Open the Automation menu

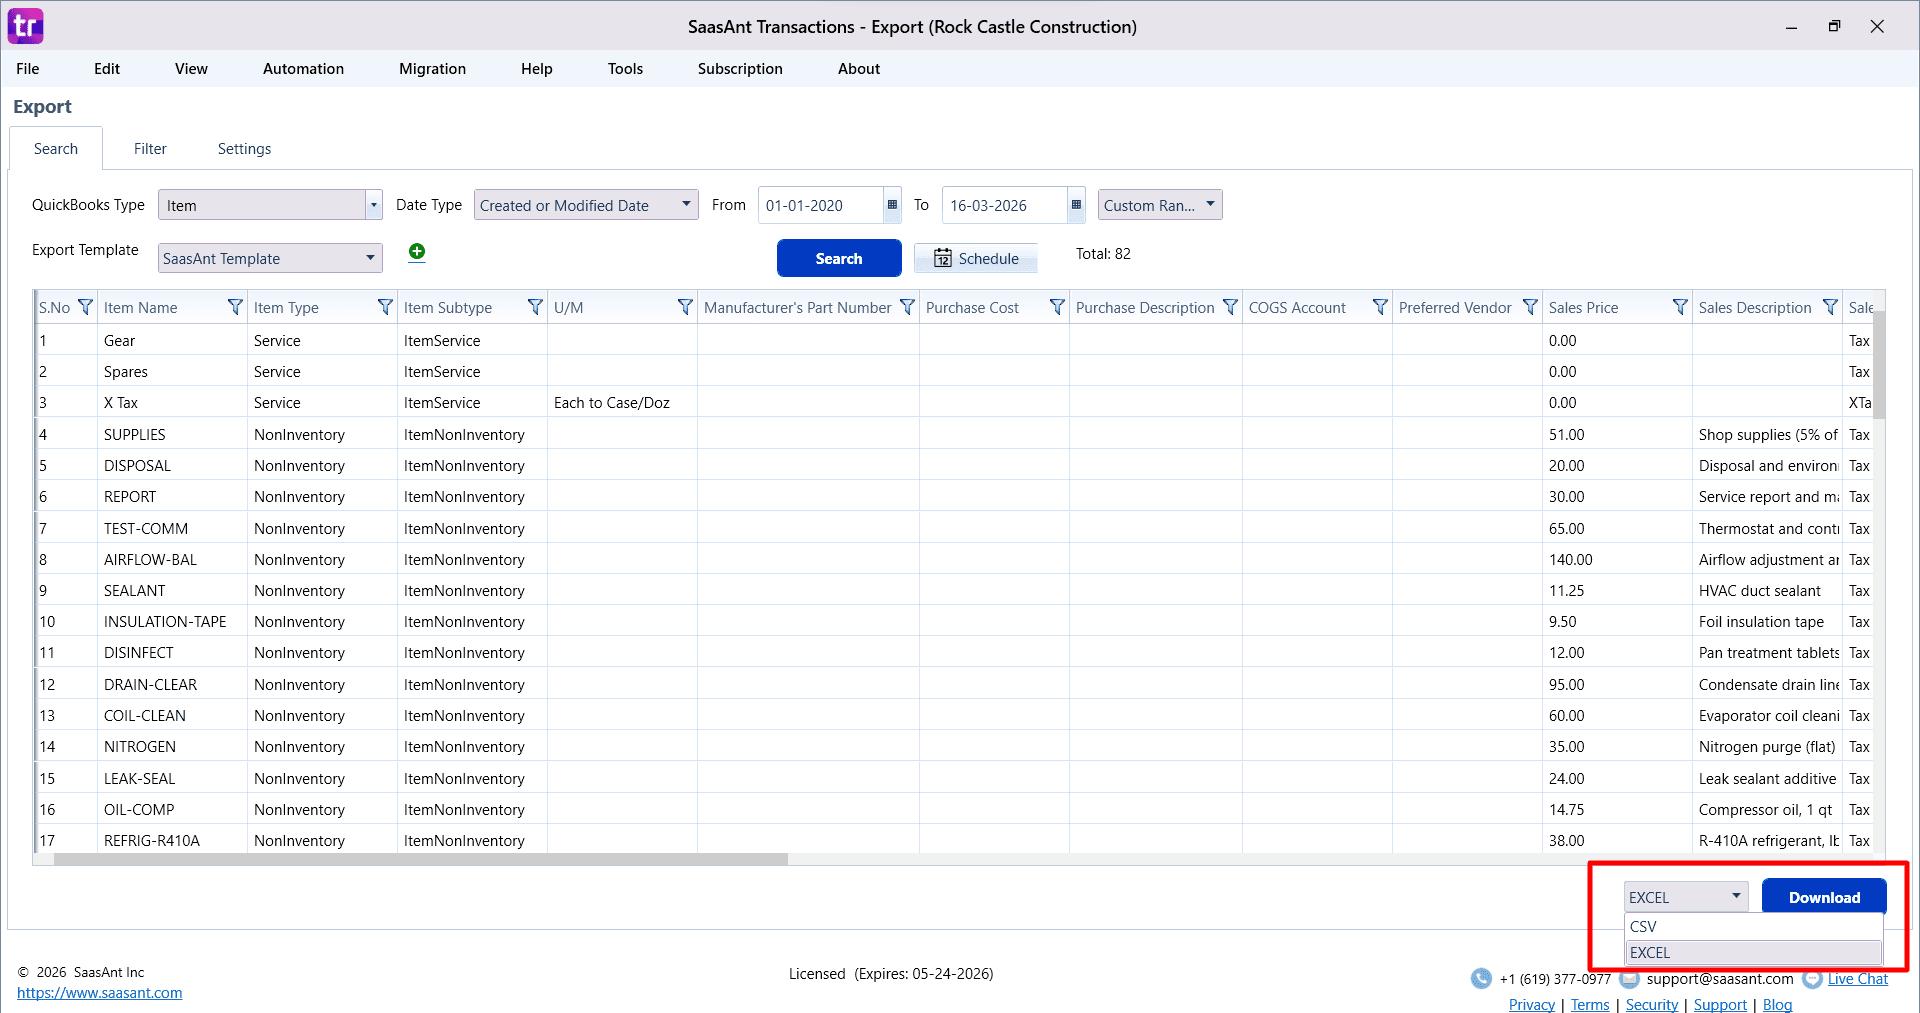[x=303, y=69]
